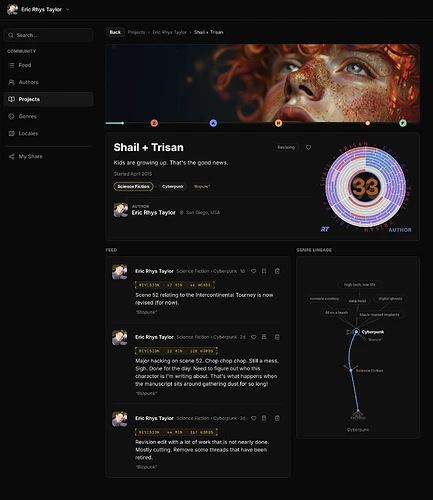Open Authors from the sidebar

pyautogui.click(x=49, y=82)
